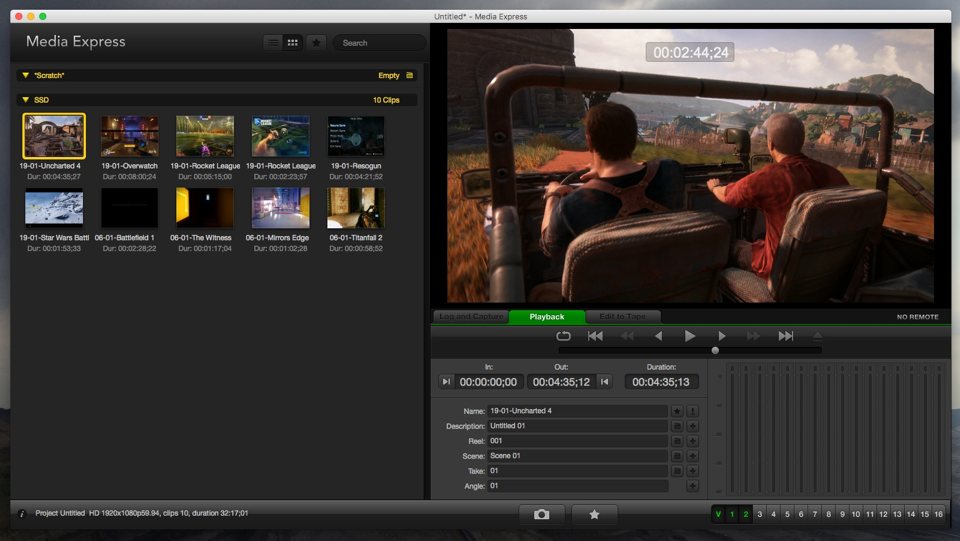Enable audio channel 16 button
The width and height of the screenshot is (960, 541).
pos(939,514)
